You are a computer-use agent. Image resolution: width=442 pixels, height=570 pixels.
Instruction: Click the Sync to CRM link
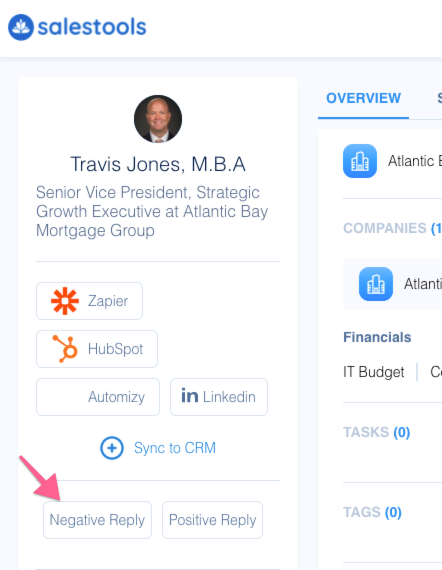175,448
